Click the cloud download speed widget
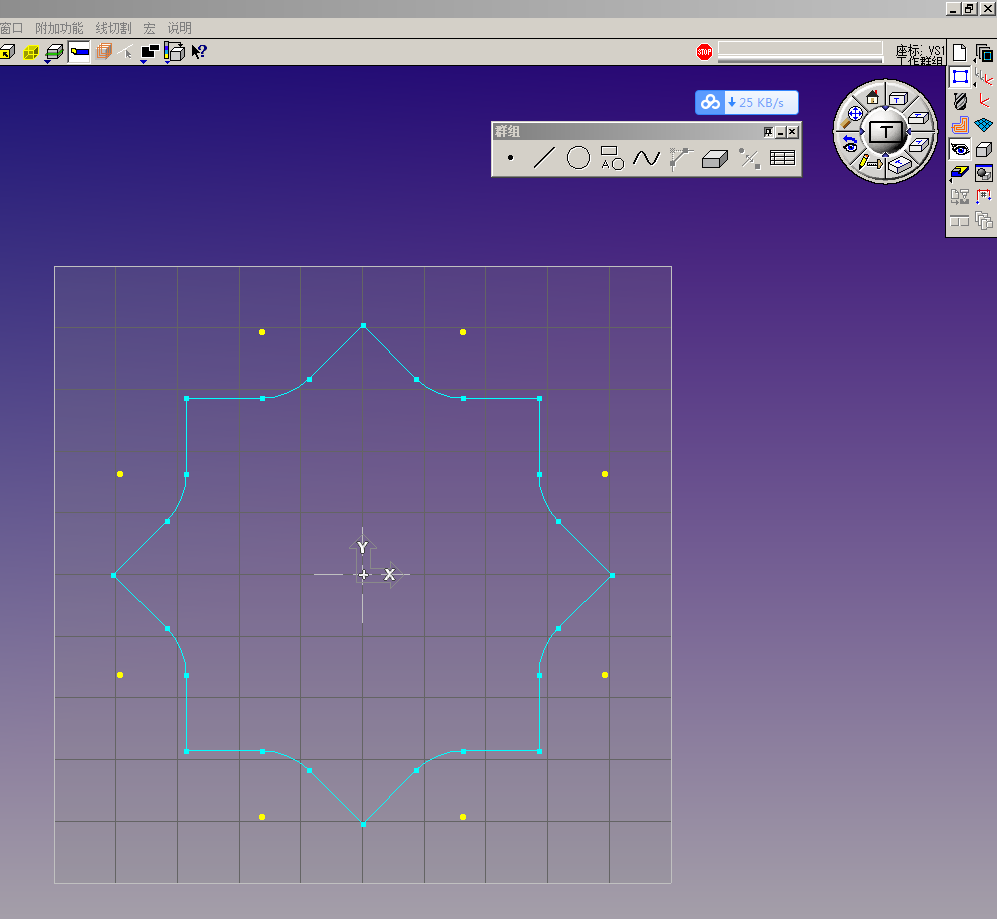Screen dimensions: 997x919 pos(746,102)
